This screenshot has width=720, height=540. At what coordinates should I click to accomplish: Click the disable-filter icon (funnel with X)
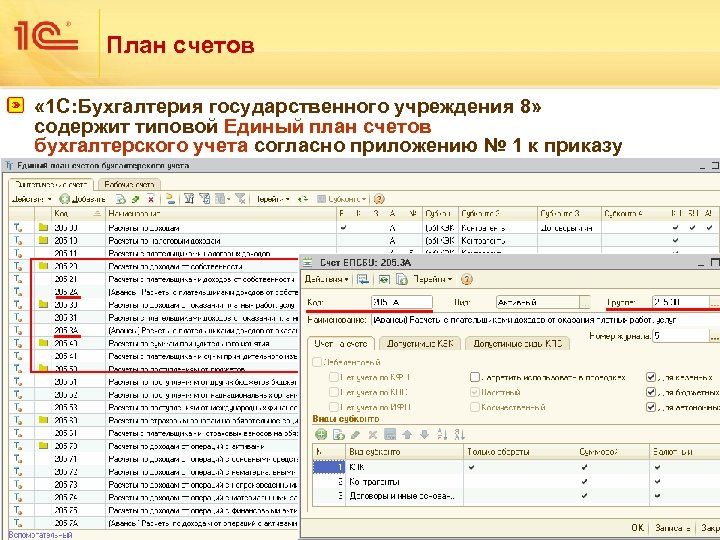pyautogui.click(x=240, y=199)
